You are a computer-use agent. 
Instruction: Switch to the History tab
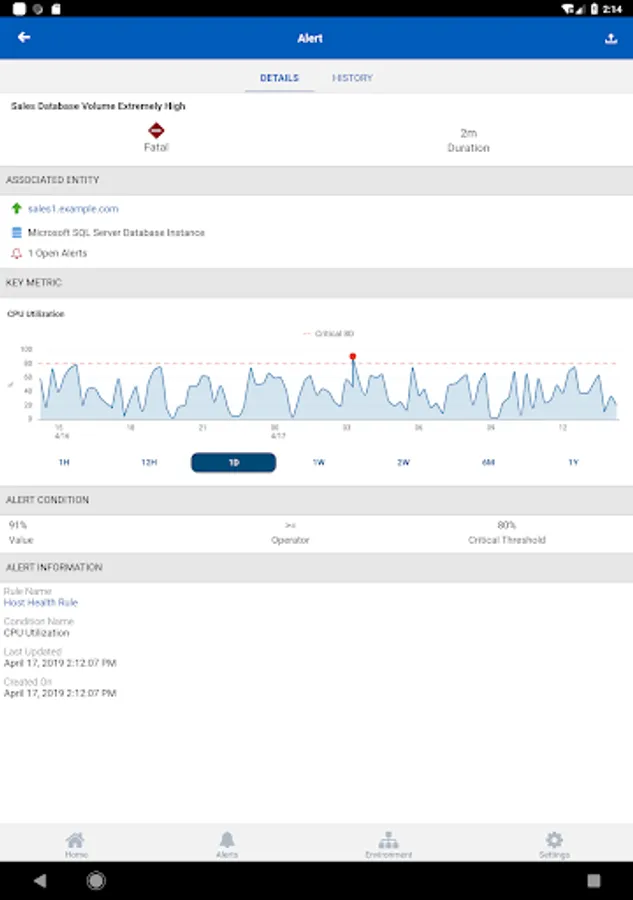point(352,77)
